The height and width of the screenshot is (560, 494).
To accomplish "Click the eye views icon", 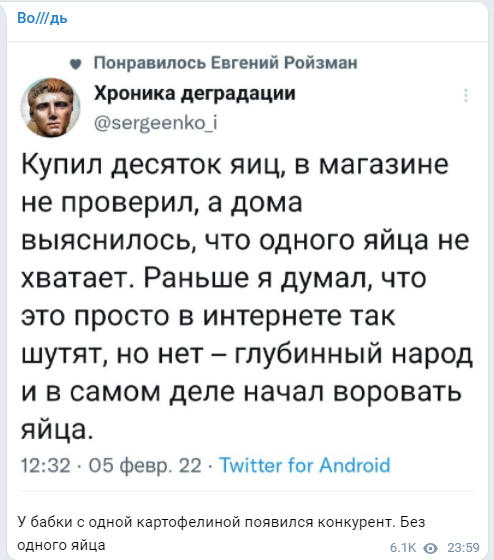I will pos(430,548).
